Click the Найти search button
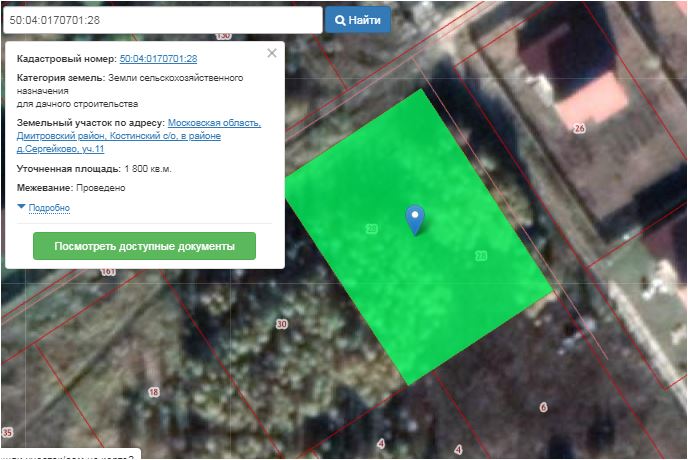Screen dimensions: 688x460 tap(358, 20)
